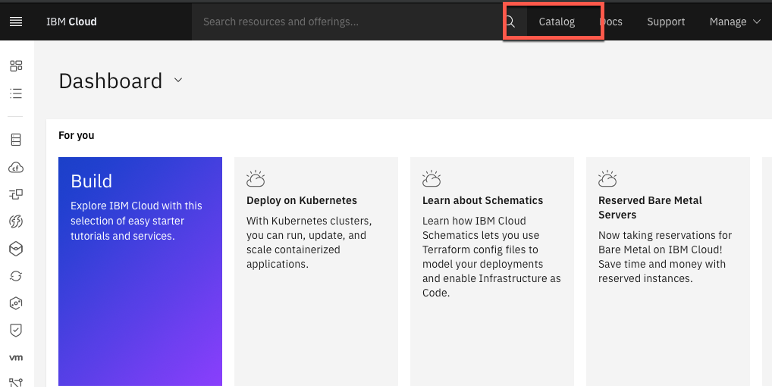
Task: Open the Kubernetes cube icon in sidebar
Action: pyautogui.click(x=16, y=249)
